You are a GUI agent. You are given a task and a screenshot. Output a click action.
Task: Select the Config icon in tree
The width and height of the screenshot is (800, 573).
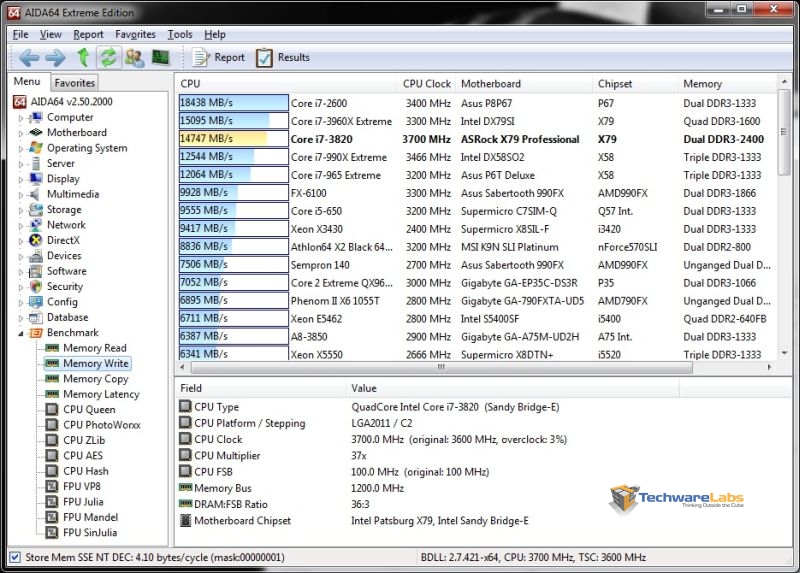click(x=36, y=302)
